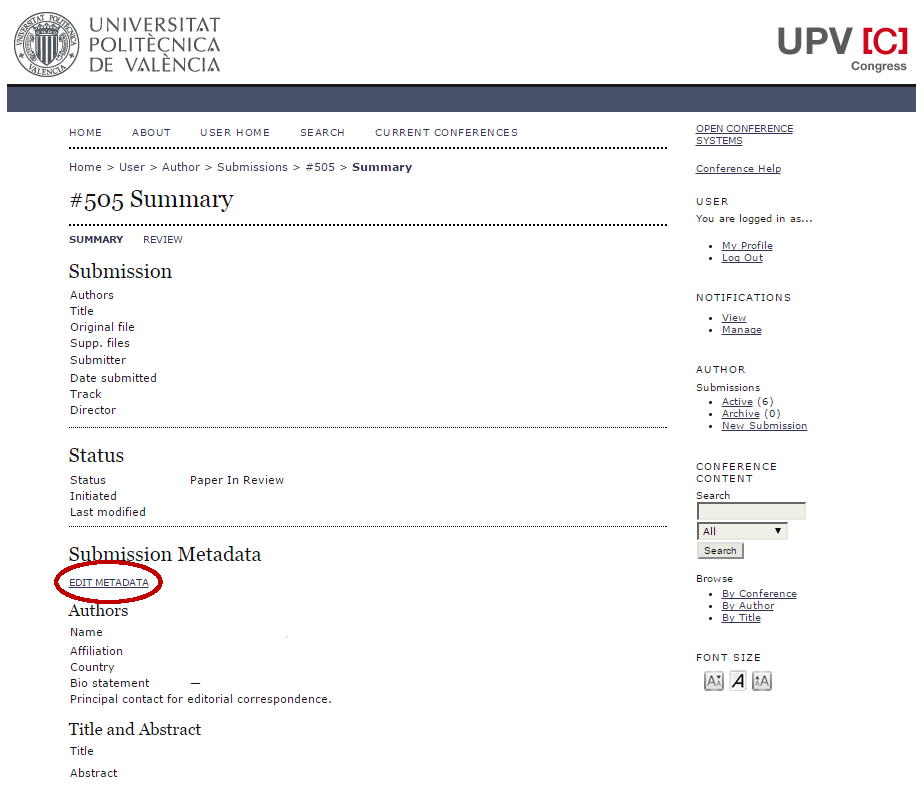View Active submissions list
This screenshot has height=803, width=924.
[737, 401]
